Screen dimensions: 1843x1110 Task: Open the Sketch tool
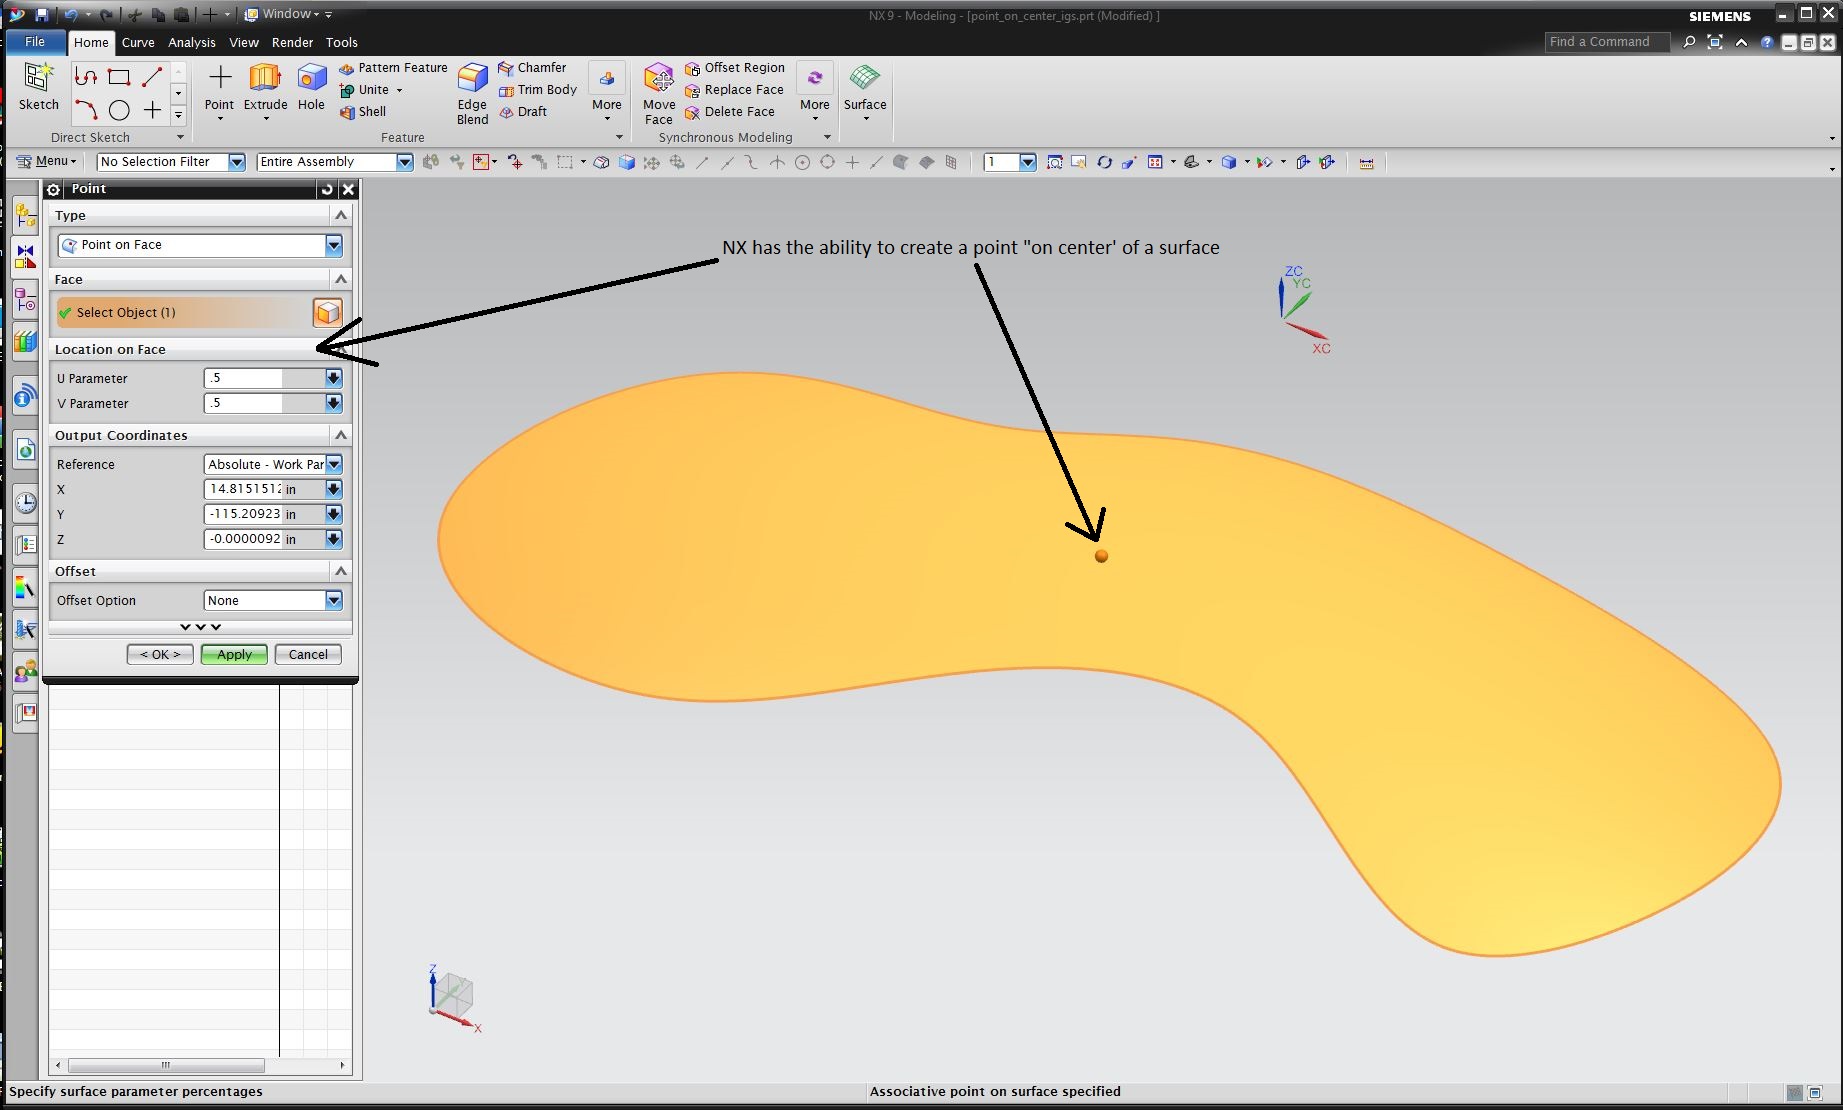(39, 86)
